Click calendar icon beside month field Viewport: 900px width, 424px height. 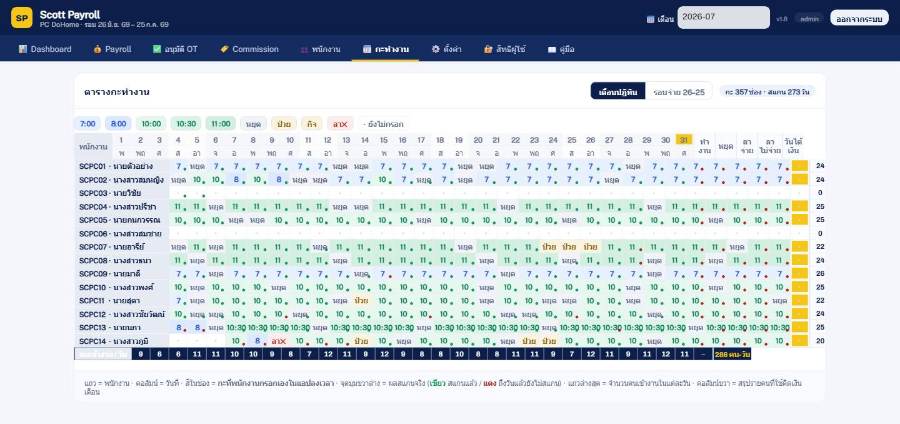[x=650, y=19]
